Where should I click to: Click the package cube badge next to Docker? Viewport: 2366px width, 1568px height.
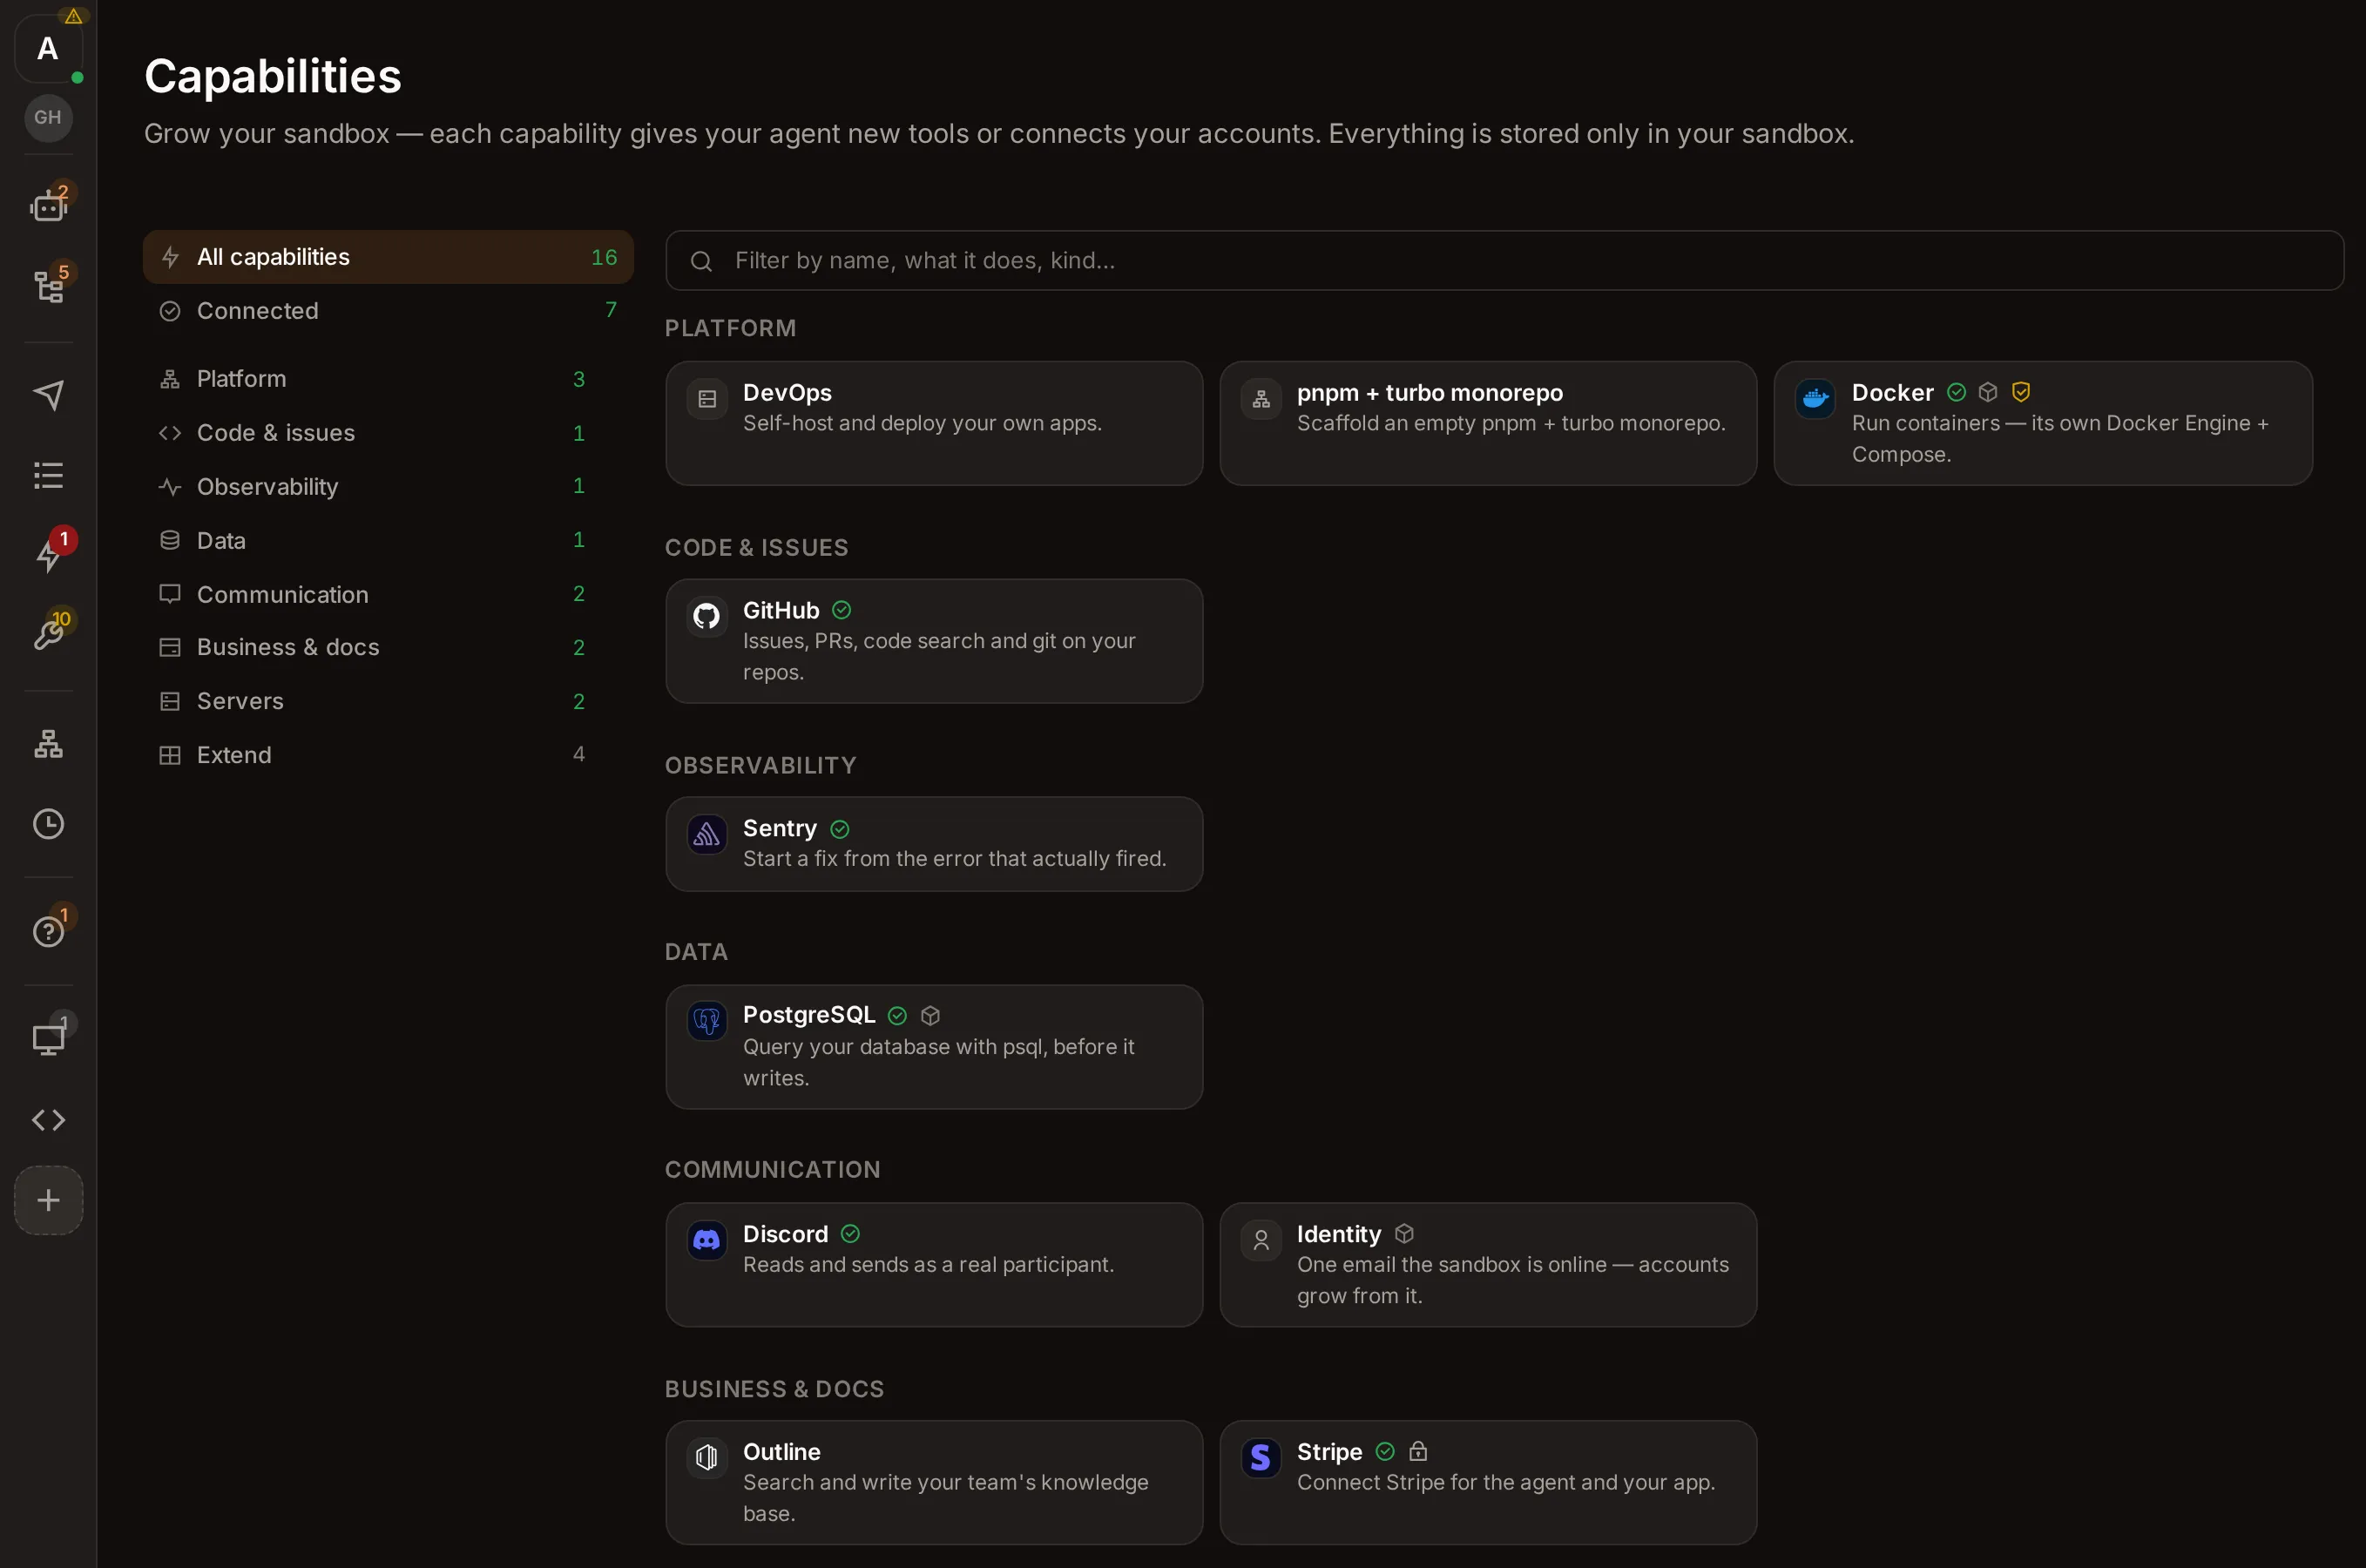(x=1988, y=392)
